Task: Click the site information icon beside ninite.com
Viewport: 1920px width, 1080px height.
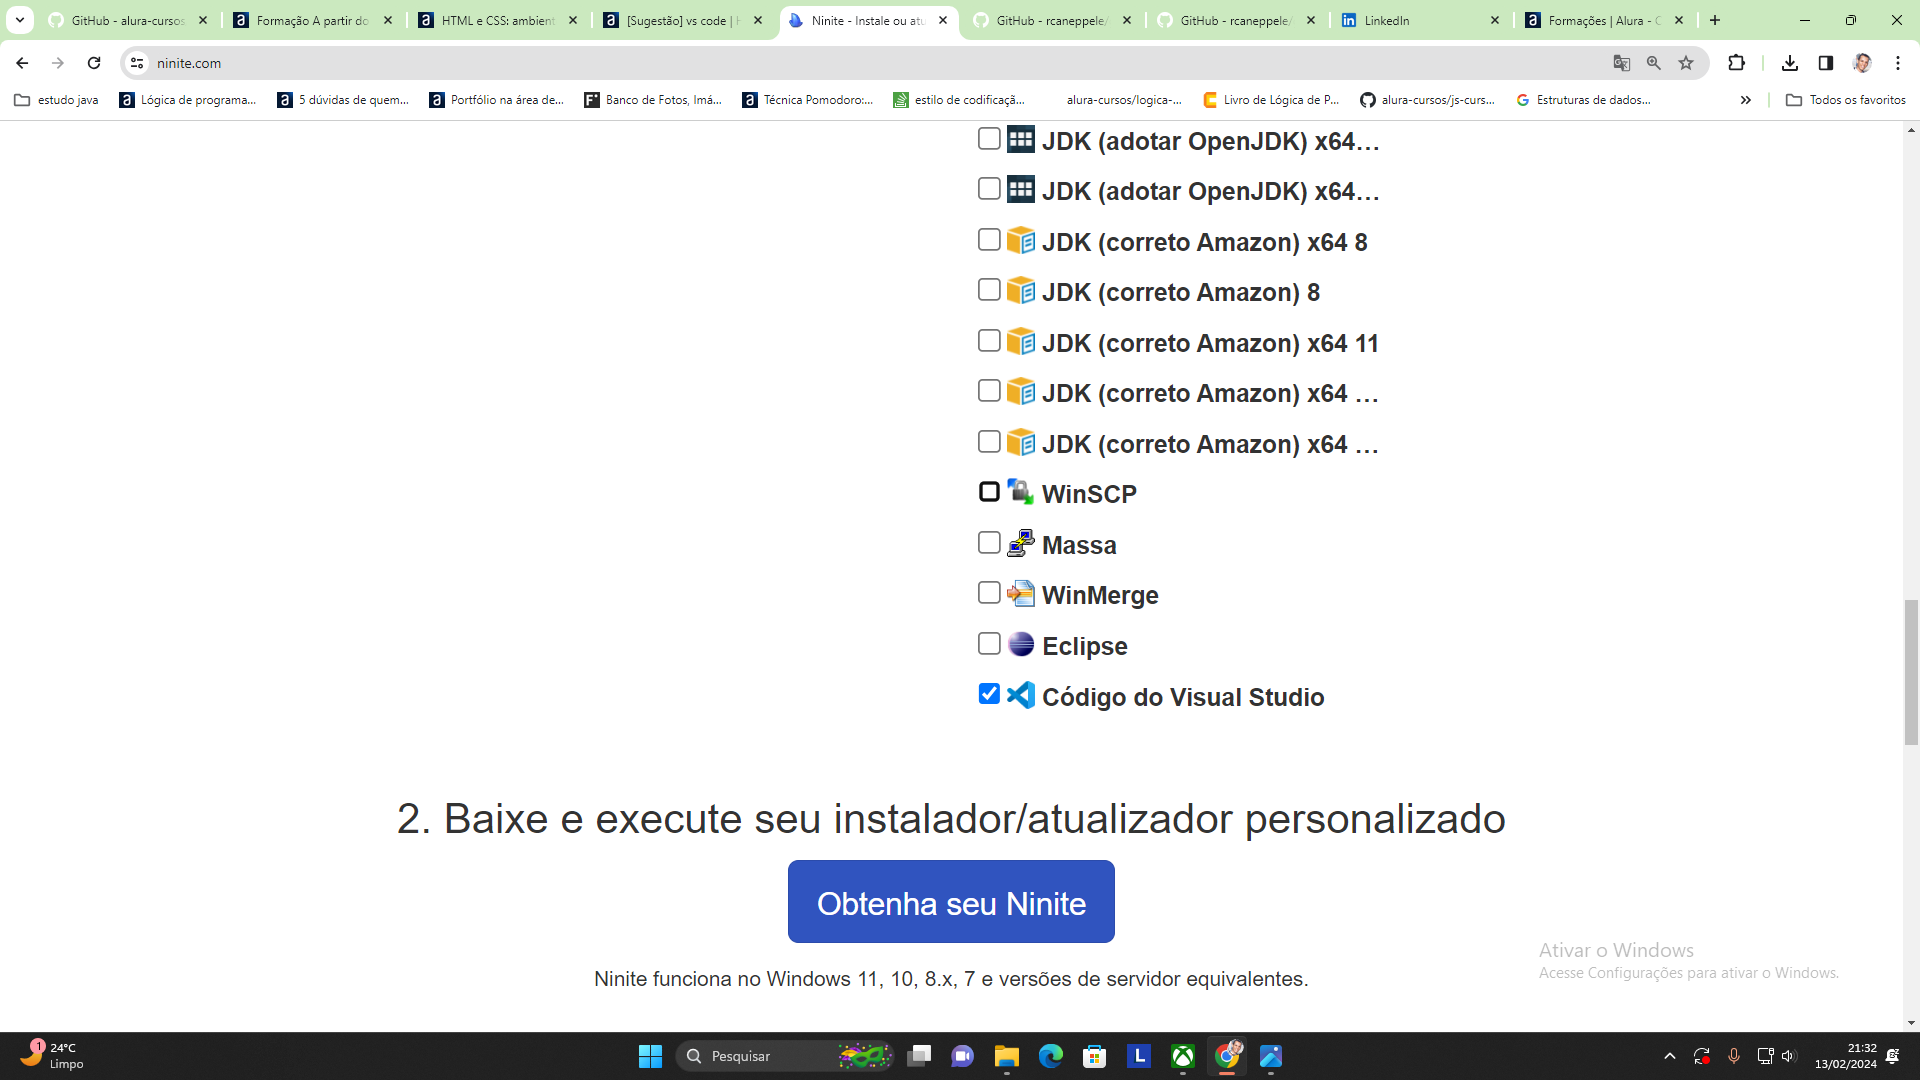Action: 138,63
